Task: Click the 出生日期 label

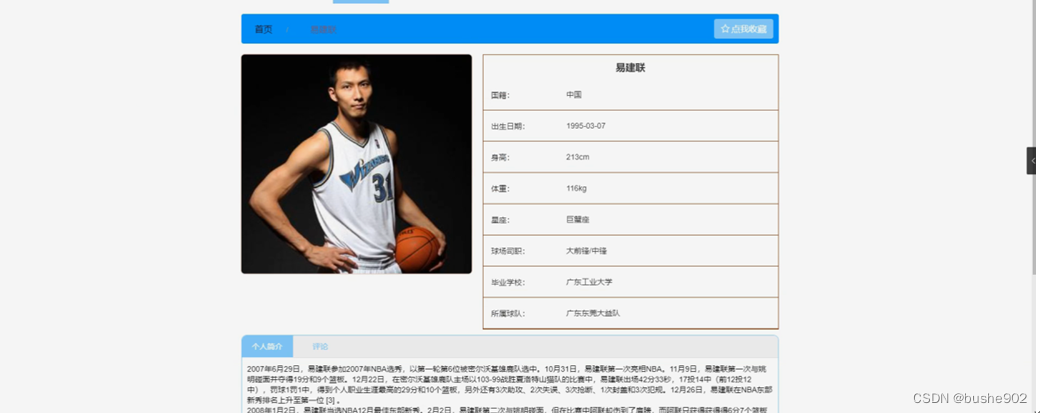Action: 508,126
